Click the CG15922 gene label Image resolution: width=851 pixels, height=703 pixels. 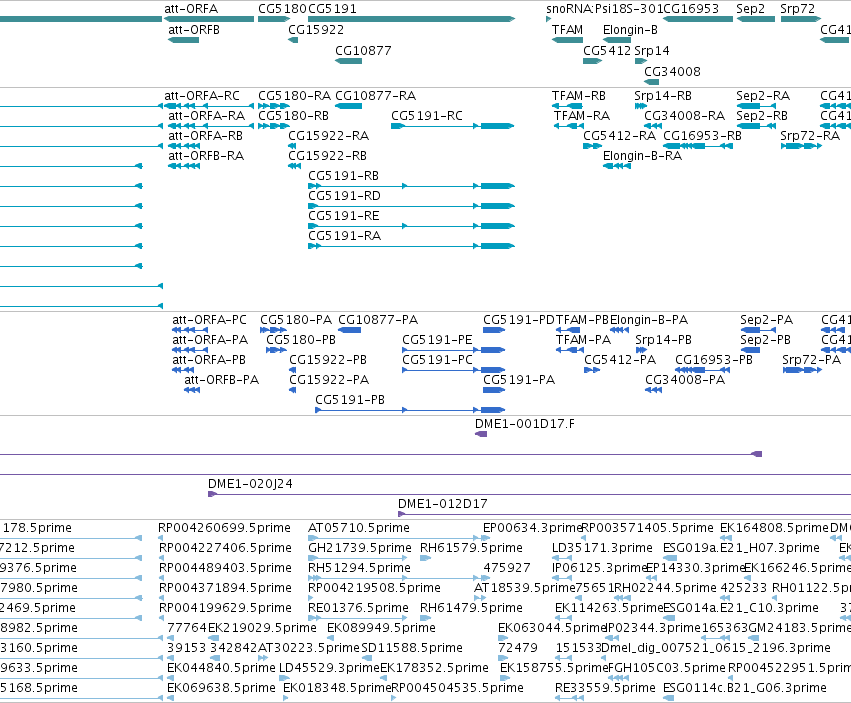tap(316, 30)
